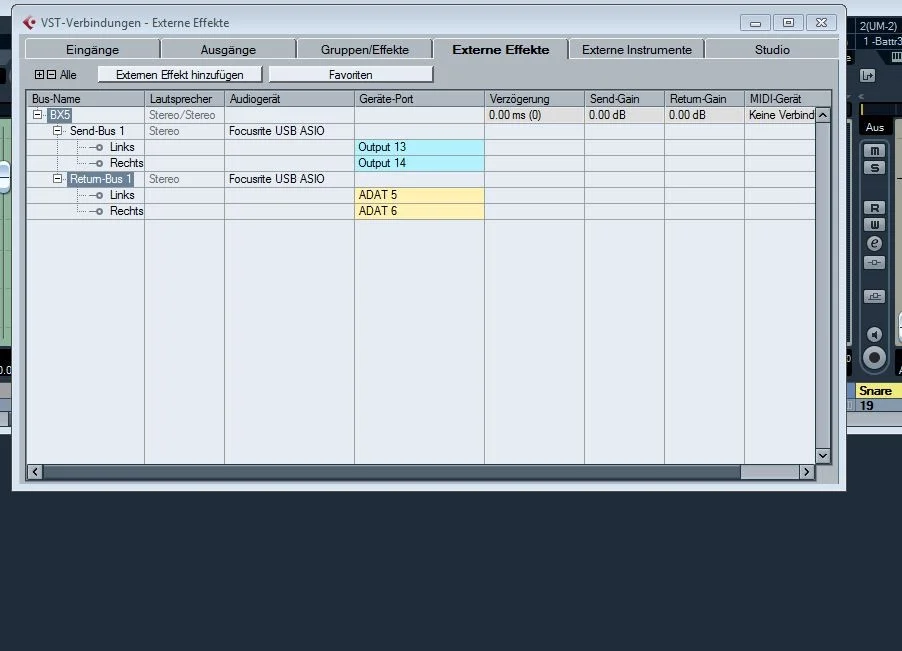Screen dimensions: 902x651
Task: Click the Lautsprecher column header
Action: 184,99
